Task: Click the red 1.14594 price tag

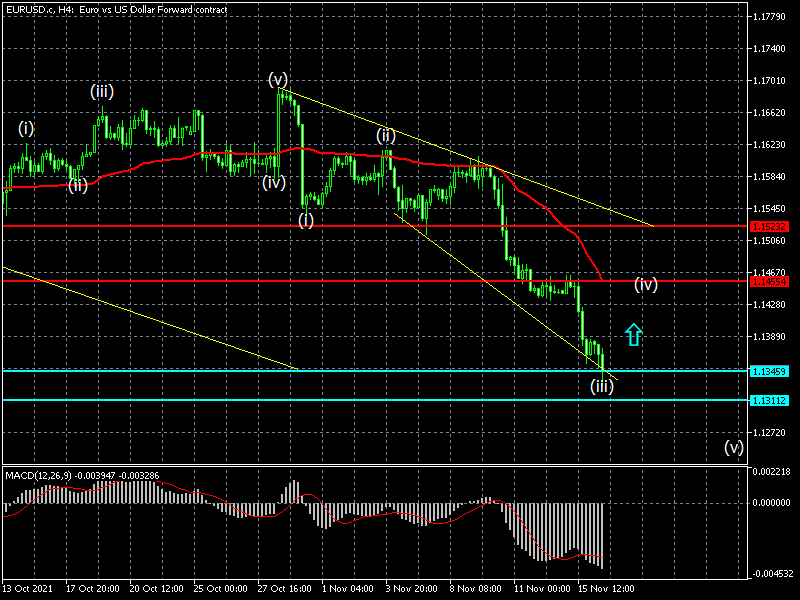Action: click(769, 281)
